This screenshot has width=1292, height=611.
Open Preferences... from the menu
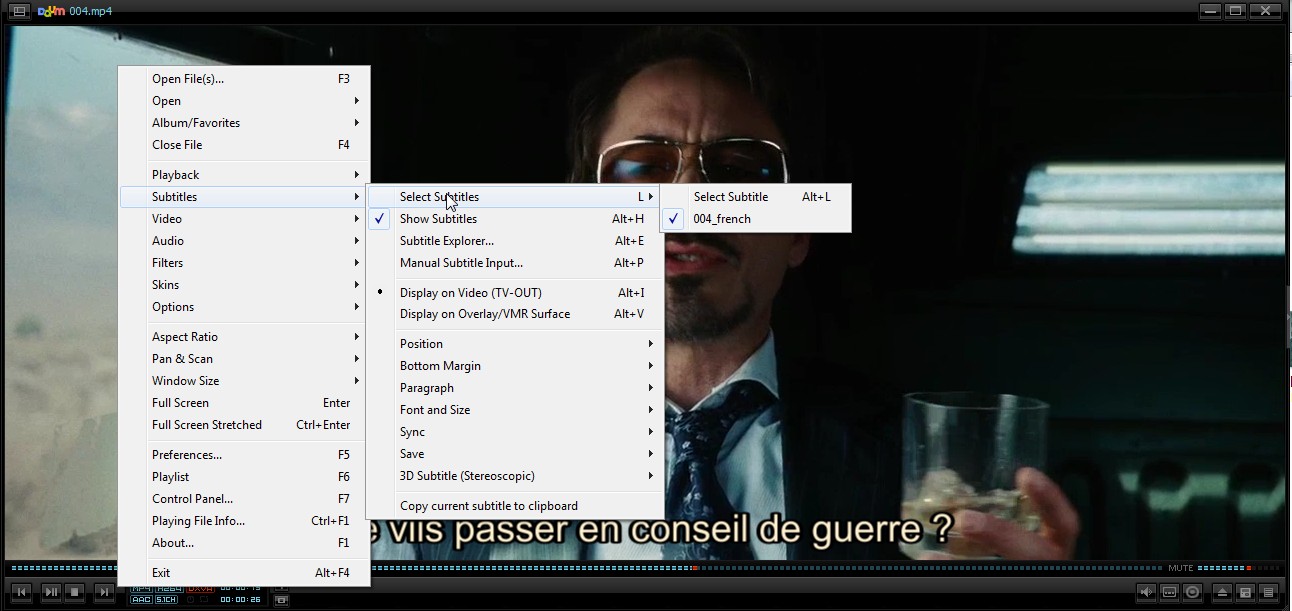tap(244, 455)
